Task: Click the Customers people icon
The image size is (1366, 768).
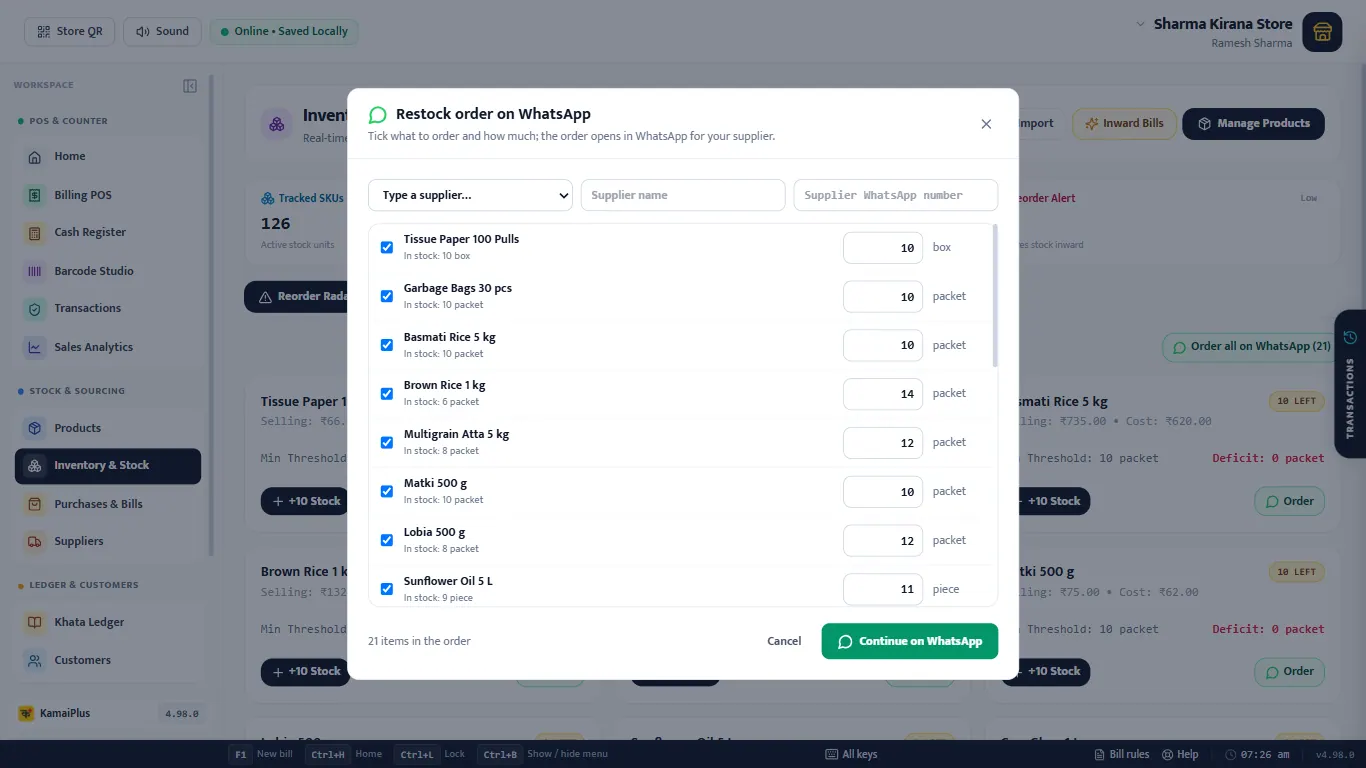Action: (35, 660)
